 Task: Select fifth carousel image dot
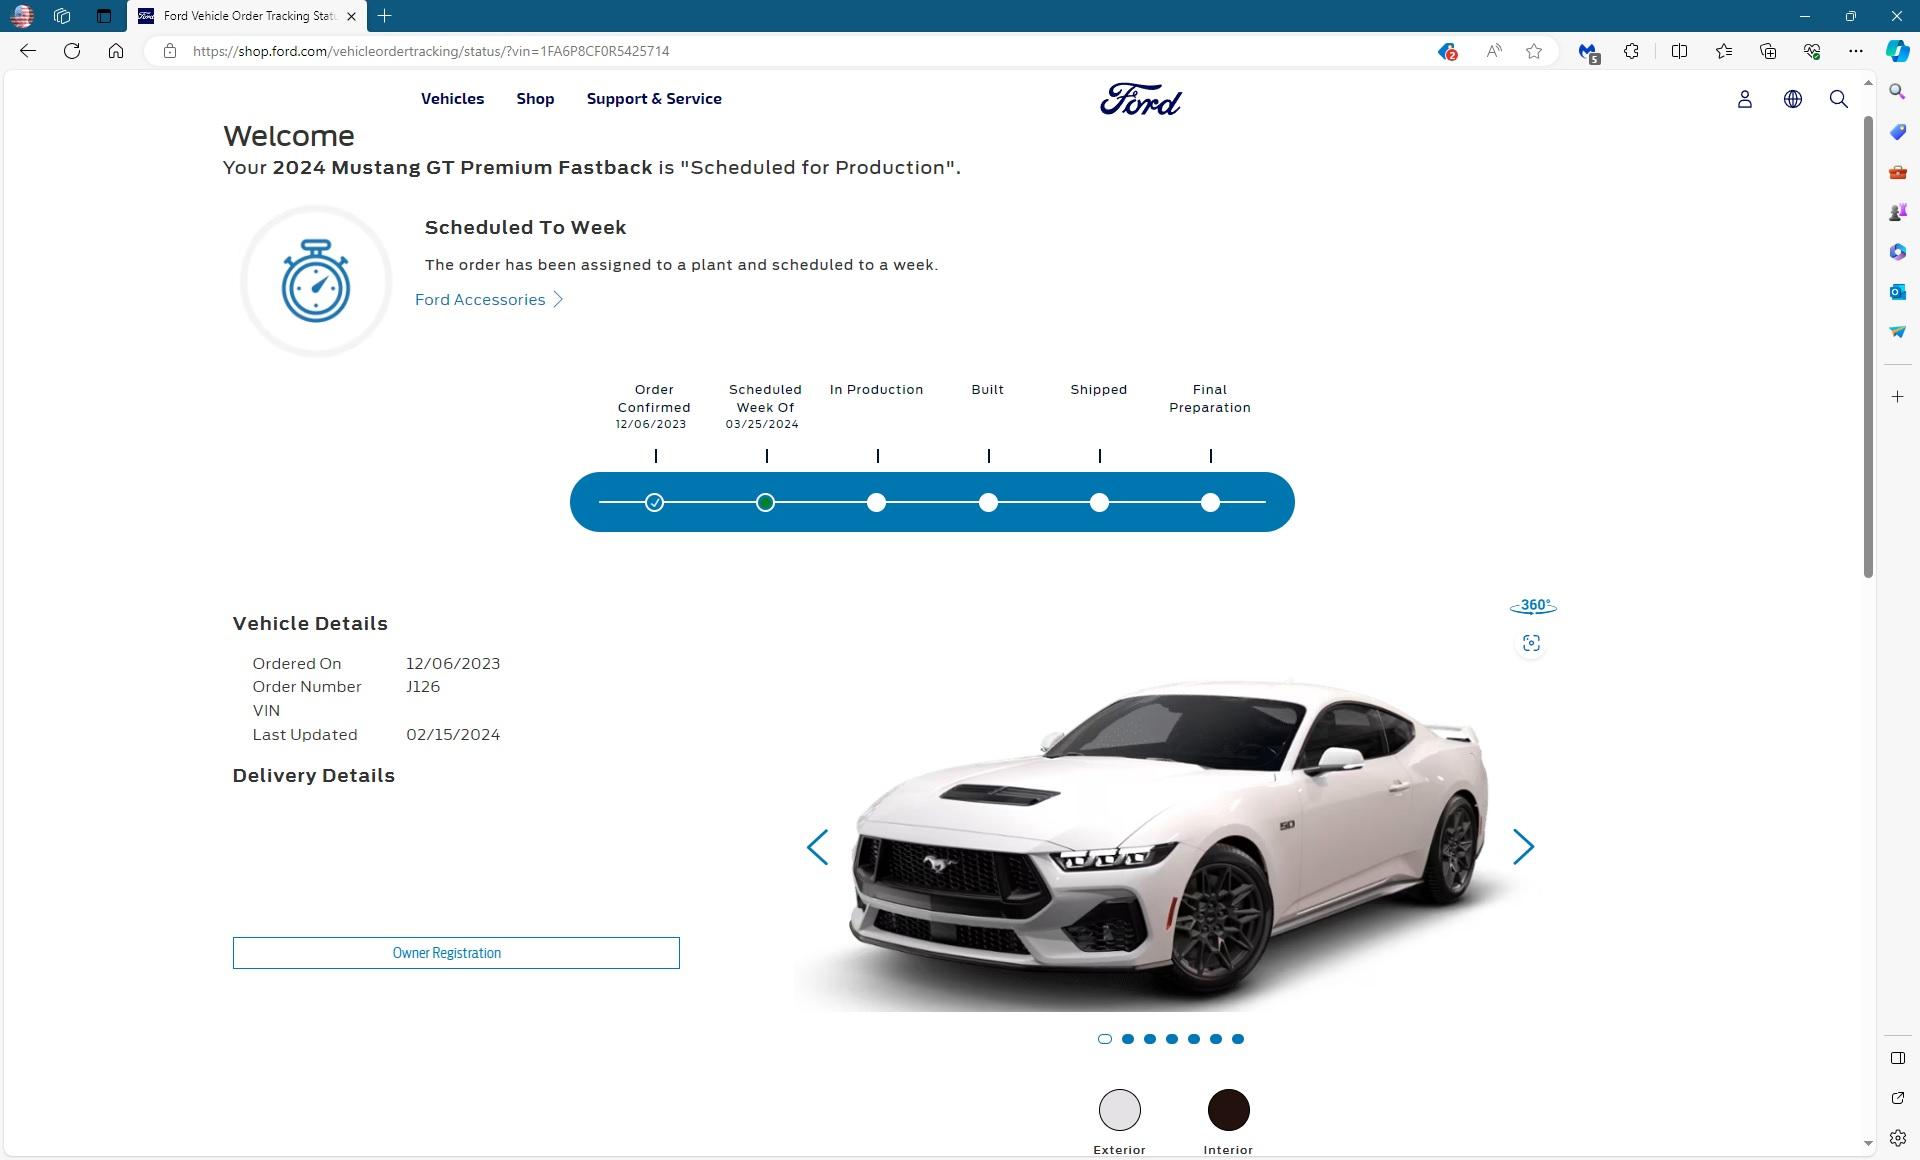coord(1194,1039)
